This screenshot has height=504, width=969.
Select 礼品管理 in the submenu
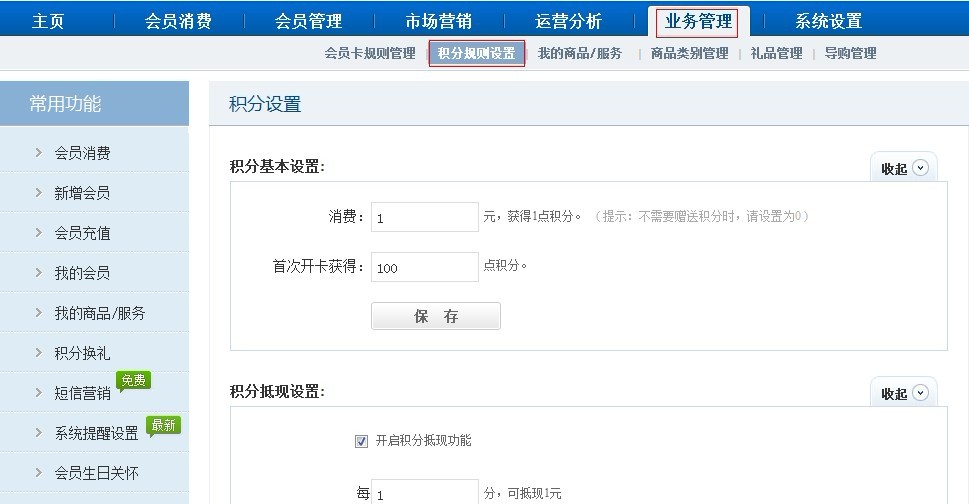pos(776,54)
